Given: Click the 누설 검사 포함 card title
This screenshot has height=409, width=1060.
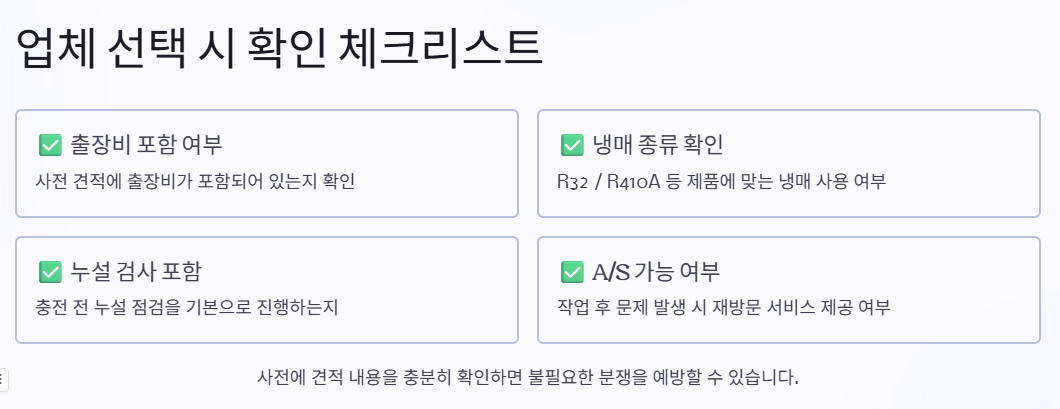Looking at the screenshot, I should pos(136,271).
